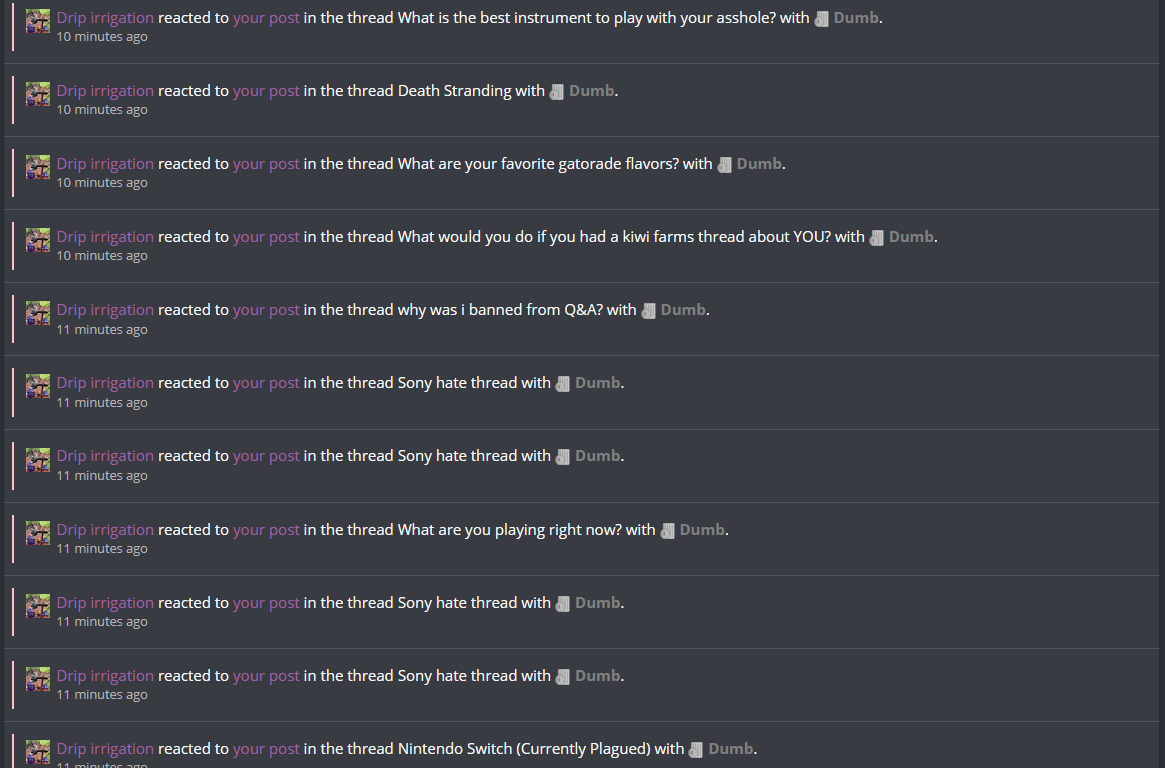
Task: Click avatar beside Nintendo Switch notification
Action: [x=38, y=752]
